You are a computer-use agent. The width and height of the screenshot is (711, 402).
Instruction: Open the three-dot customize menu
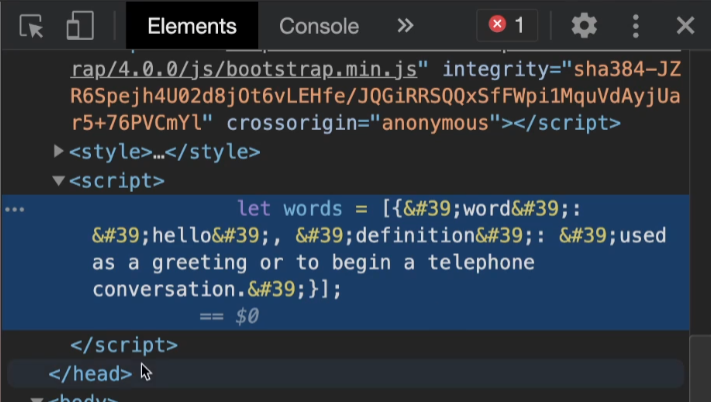pyautogui.click(x=636, y=26)
